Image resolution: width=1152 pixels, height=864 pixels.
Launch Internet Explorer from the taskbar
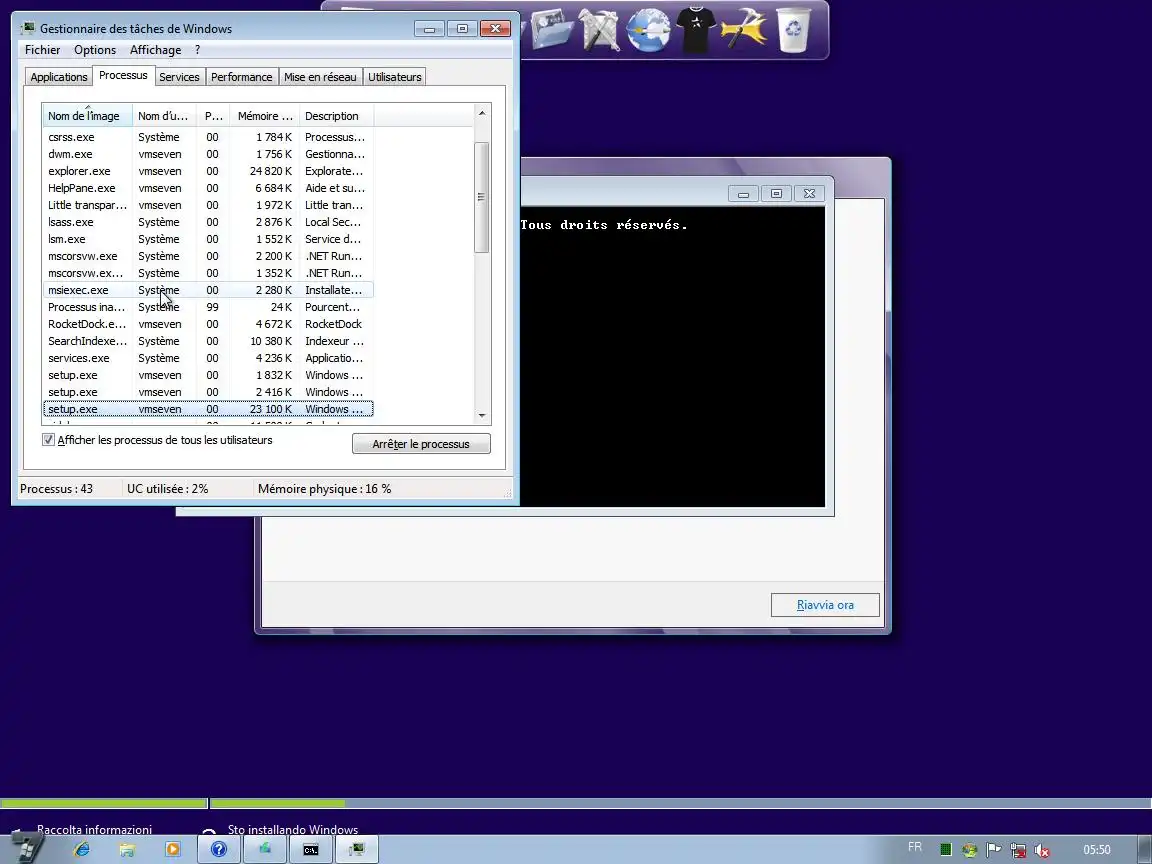(82, 849)
